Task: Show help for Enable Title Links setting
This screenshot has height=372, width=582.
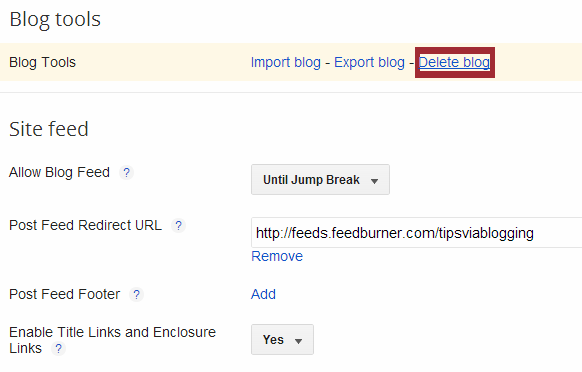Action: pyautogui.click(x=58, y=349)
